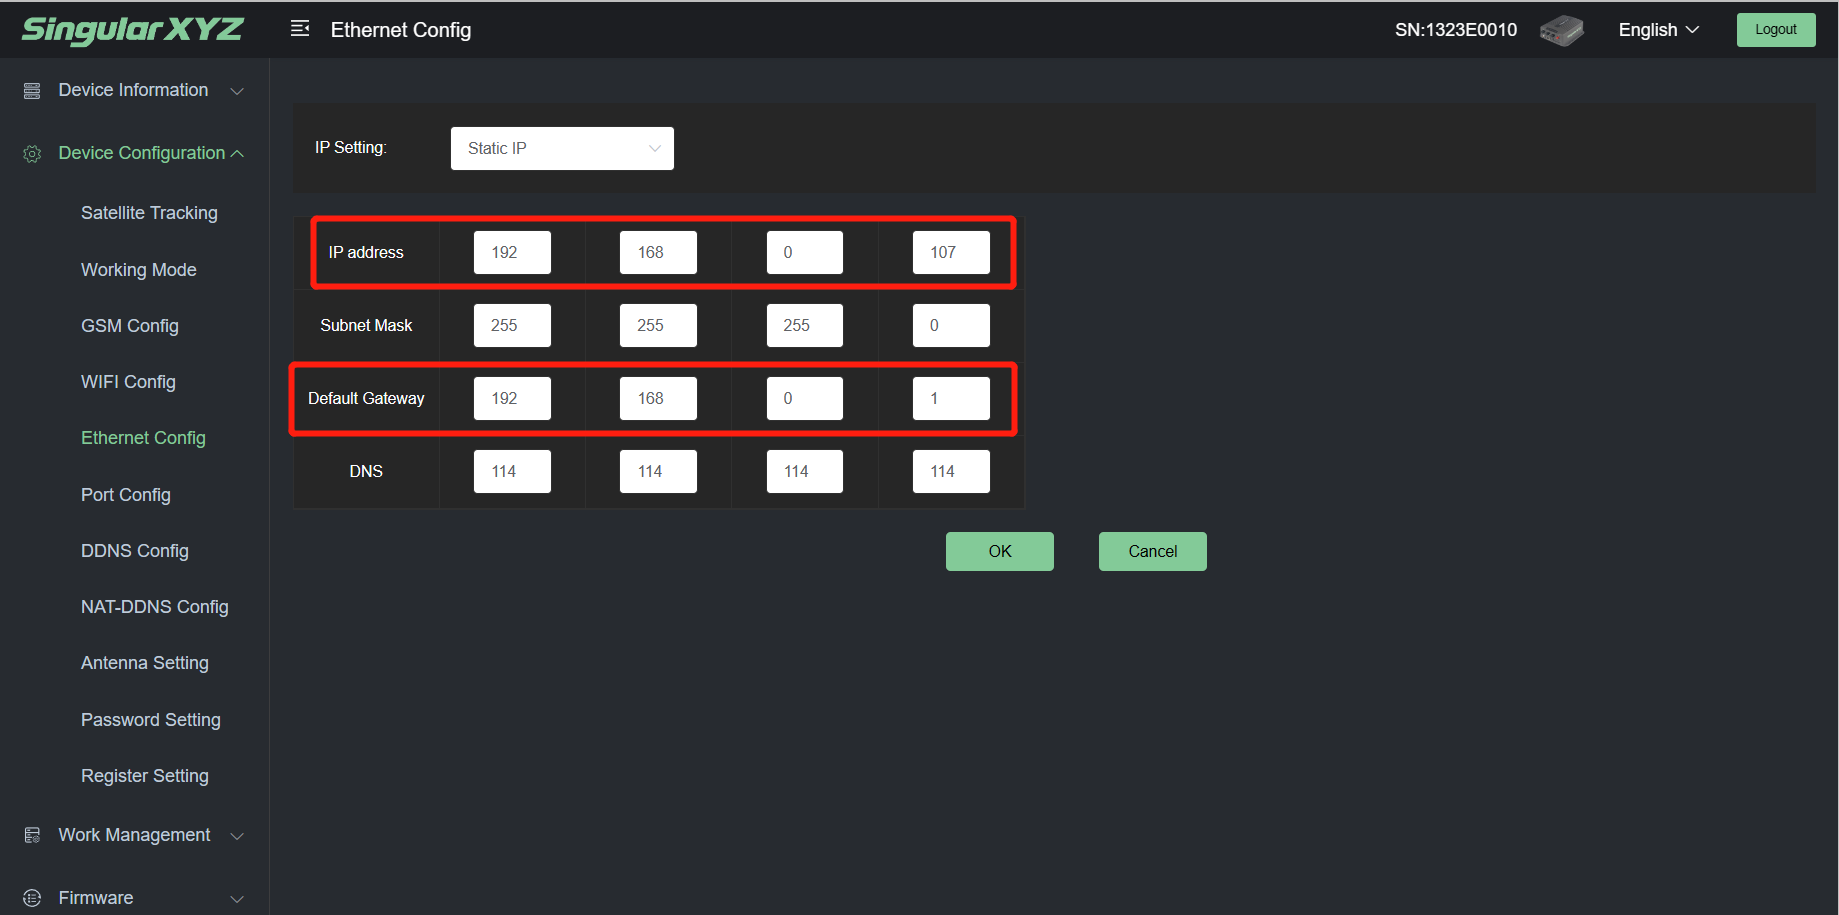Toggle the sidebar collapse menu icon

pos(300,29)
